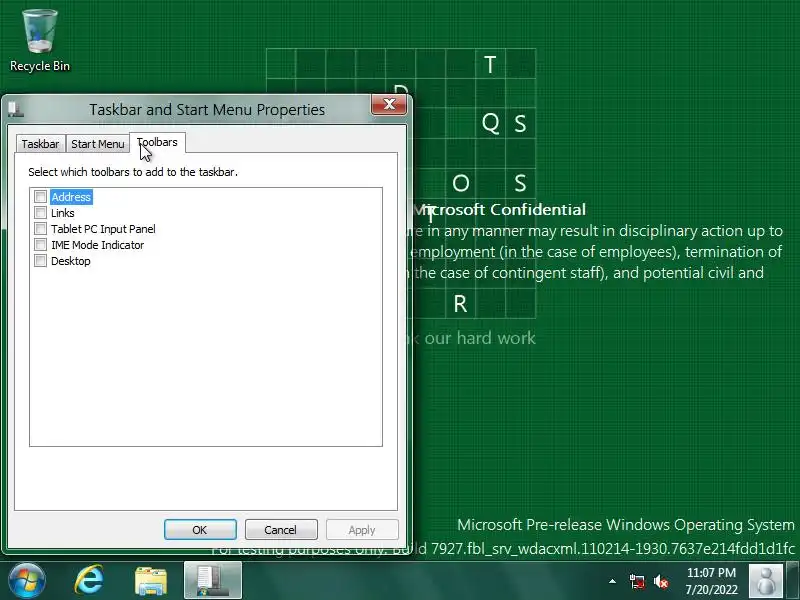Enable the Address toolbar checkbox
The image size is (800, 600).
click(40, 196)
